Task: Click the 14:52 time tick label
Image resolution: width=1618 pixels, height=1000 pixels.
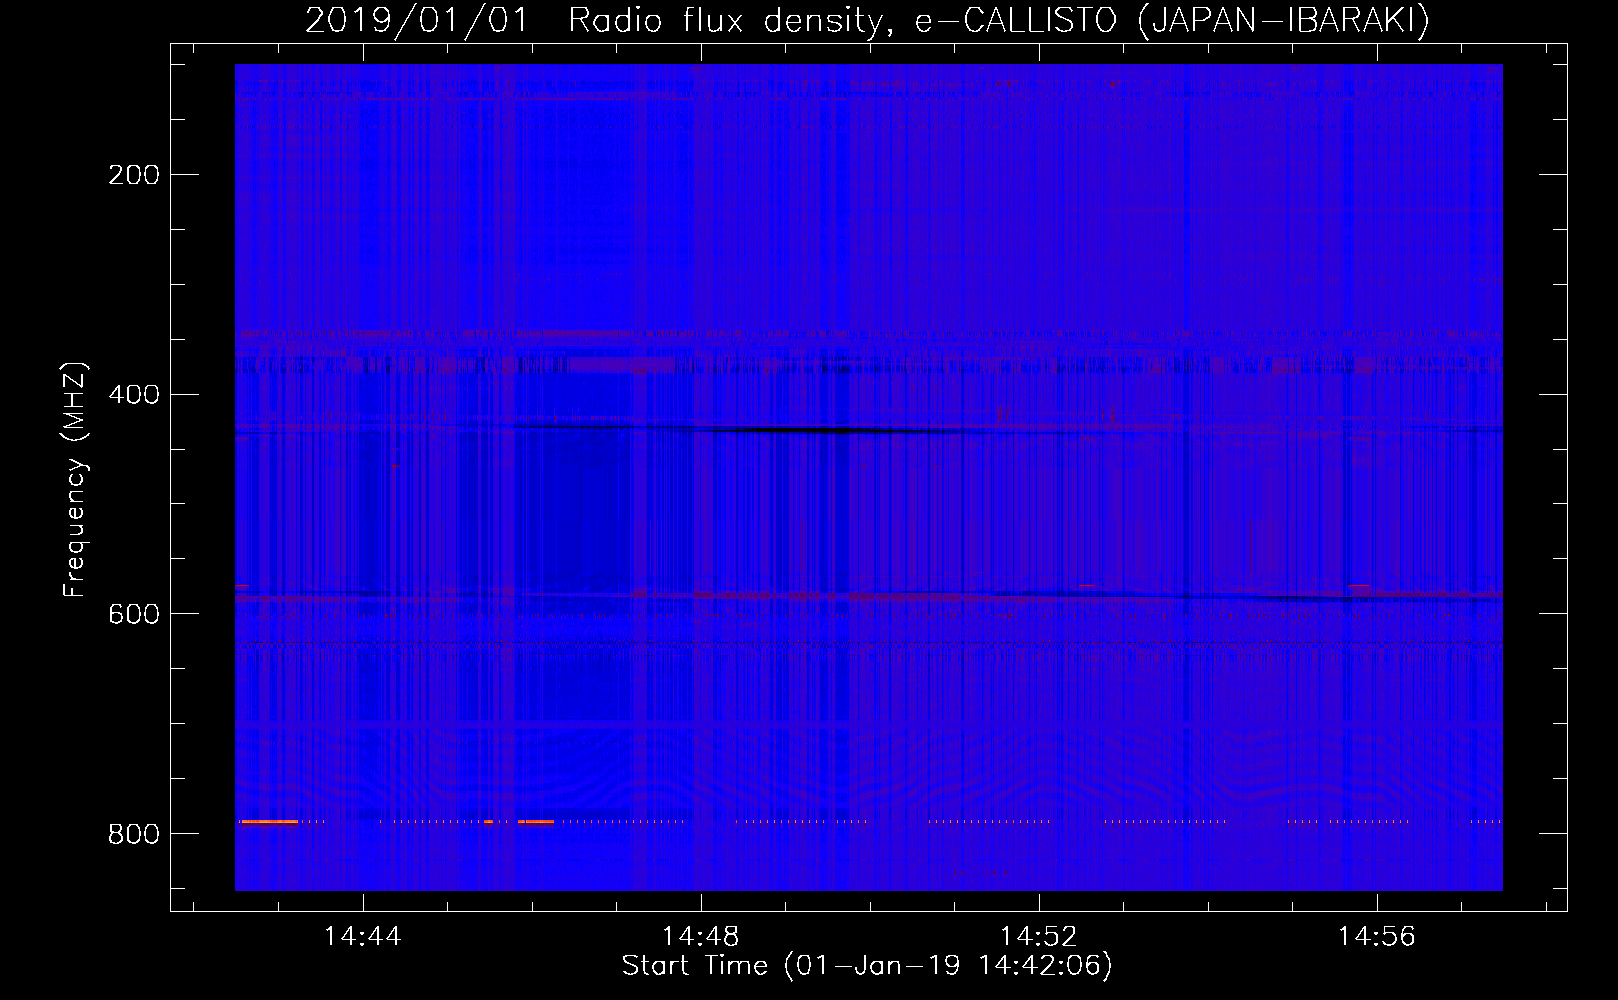Action: click(x=1039, y=936)
